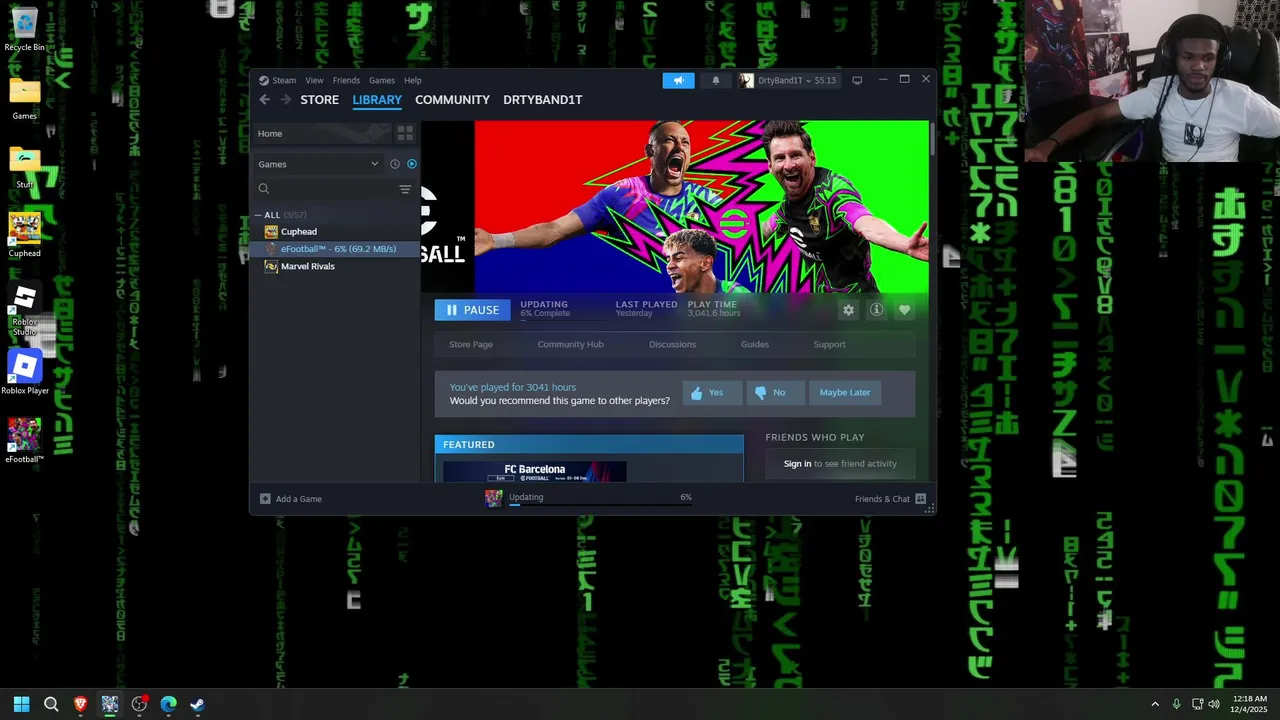Viewport: 1280px width, 720px height.
Task: Open Brave browser from taskbar
Action: 80,704
